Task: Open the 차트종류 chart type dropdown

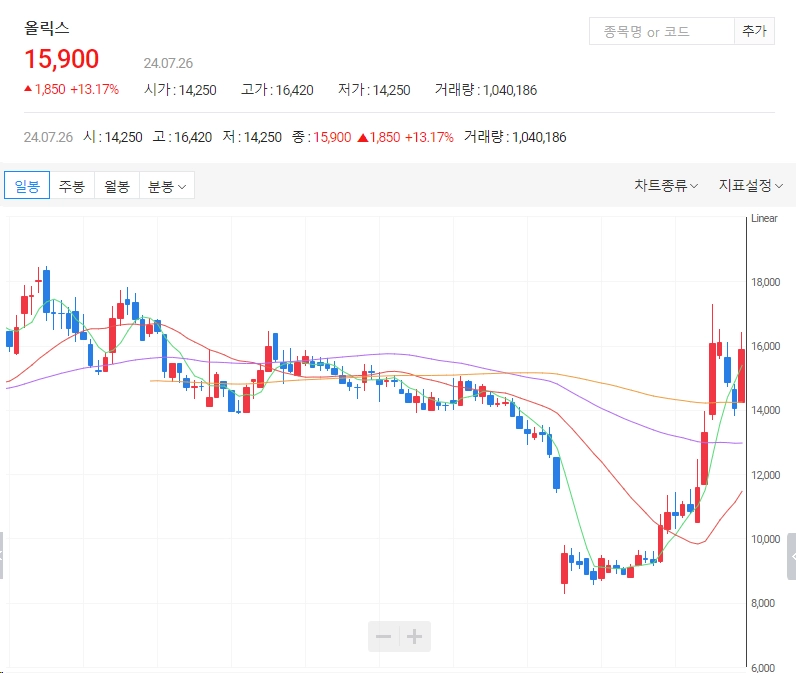Action: (x=666, y=185)
